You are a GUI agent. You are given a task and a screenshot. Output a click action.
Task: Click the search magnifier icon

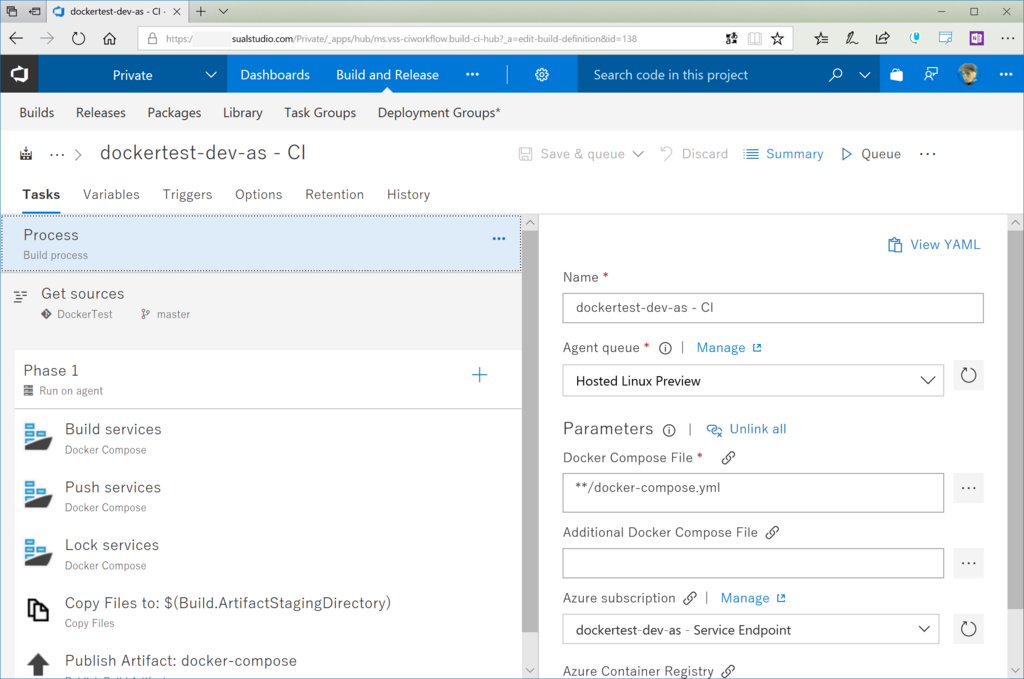[835, 75]
